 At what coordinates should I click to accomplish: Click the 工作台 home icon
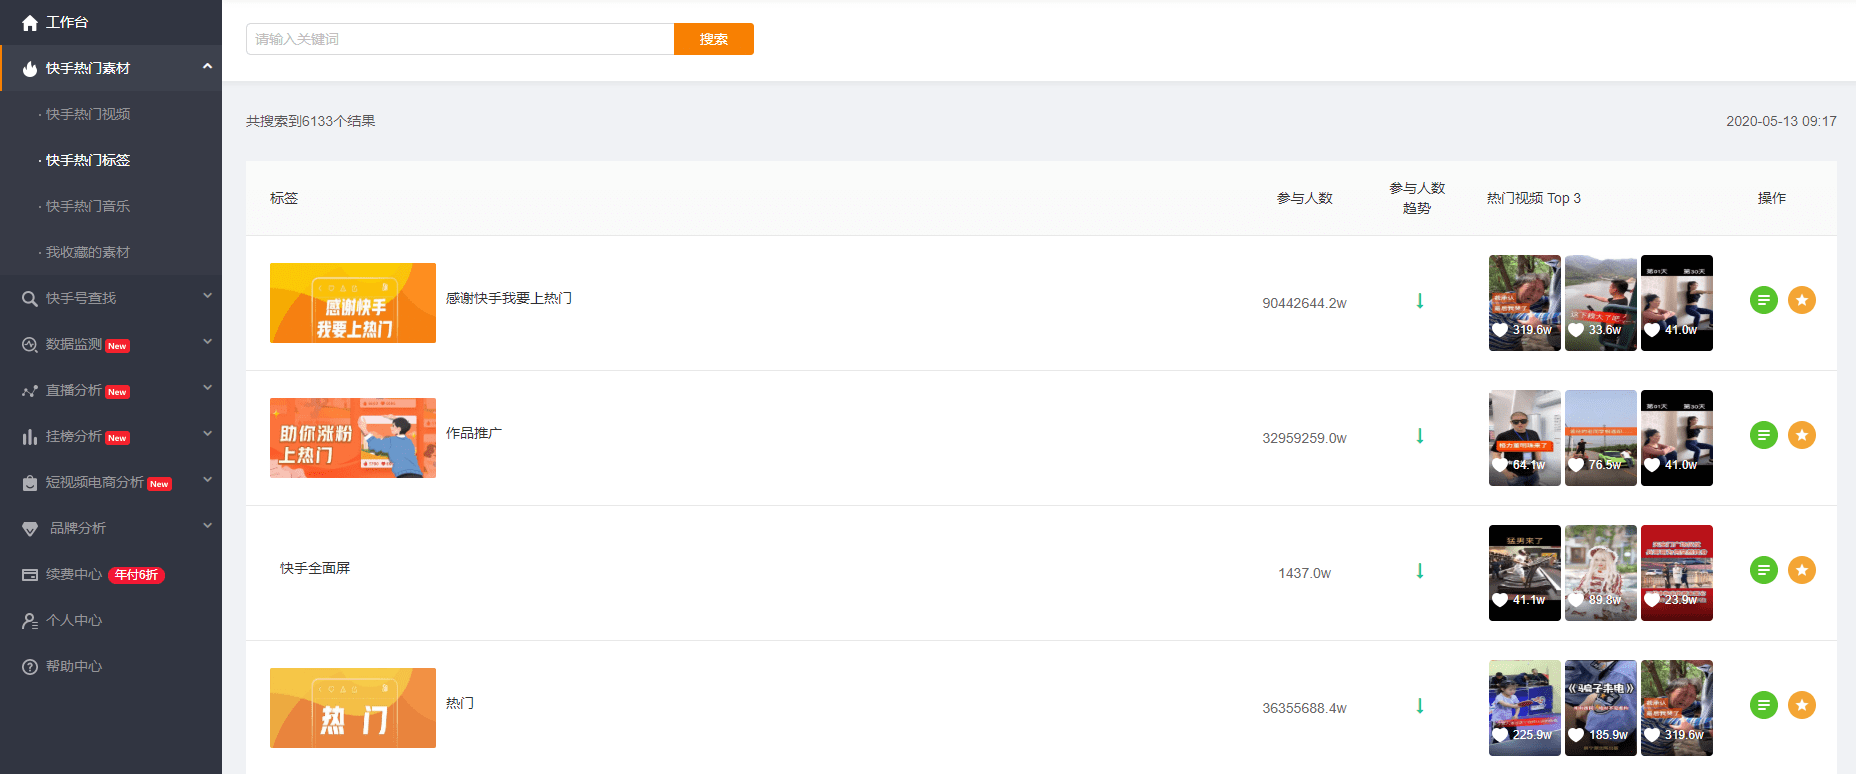click(30, 22)
